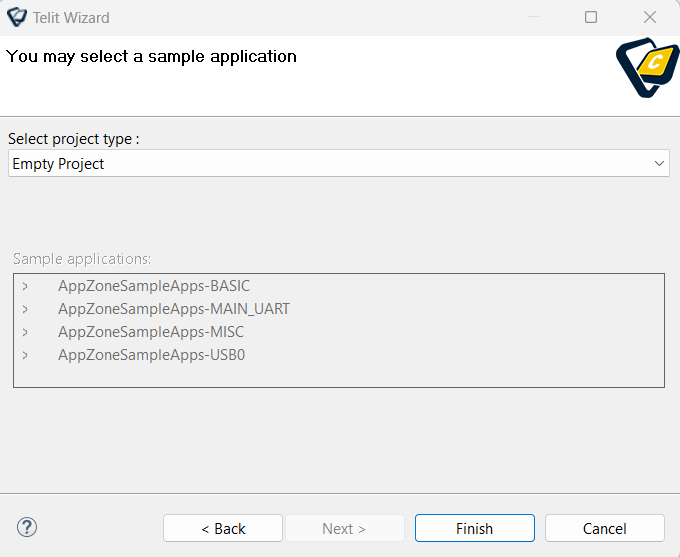Screen dimensions: 680x557
Task: Cancel the Telit Wizard
Action: [605, 528]
